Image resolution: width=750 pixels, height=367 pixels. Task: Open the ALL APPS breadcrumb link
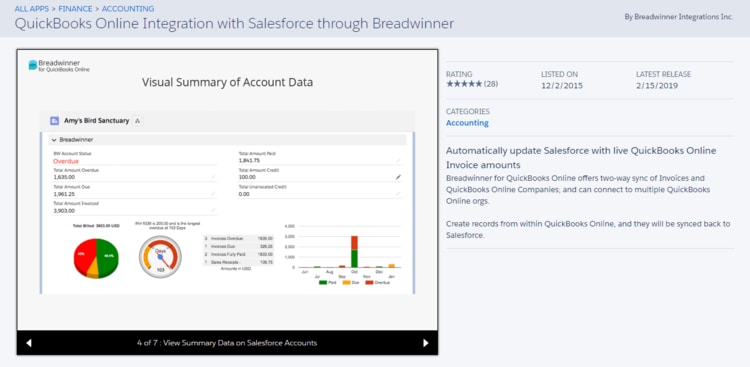coord(32,9)
